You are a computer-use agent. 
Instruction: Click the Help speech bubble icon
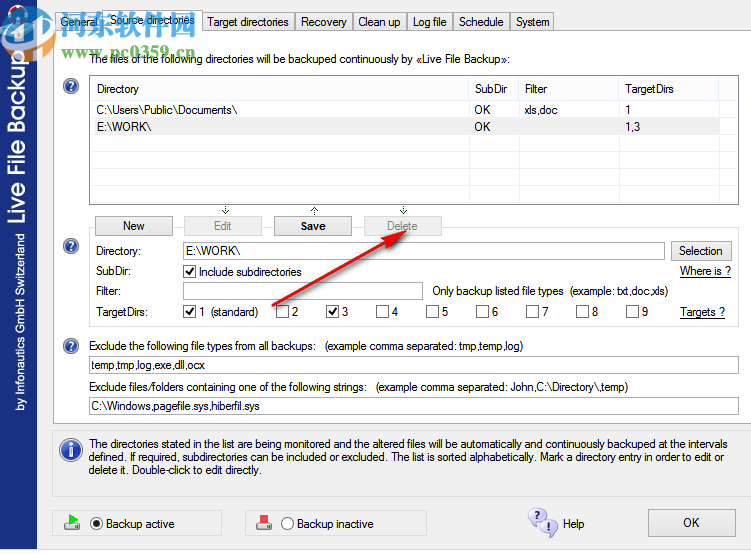pos(543,523)
